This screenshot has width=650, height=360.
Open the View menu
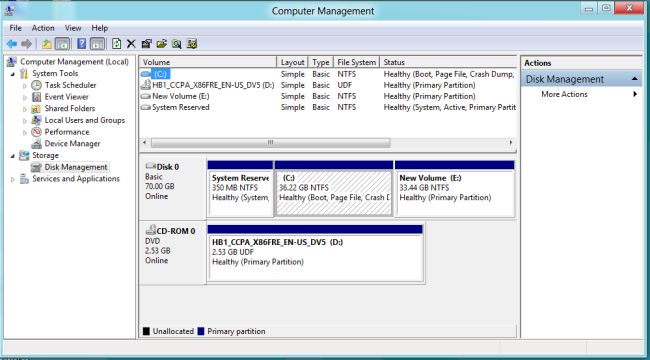tap(73, 28)
